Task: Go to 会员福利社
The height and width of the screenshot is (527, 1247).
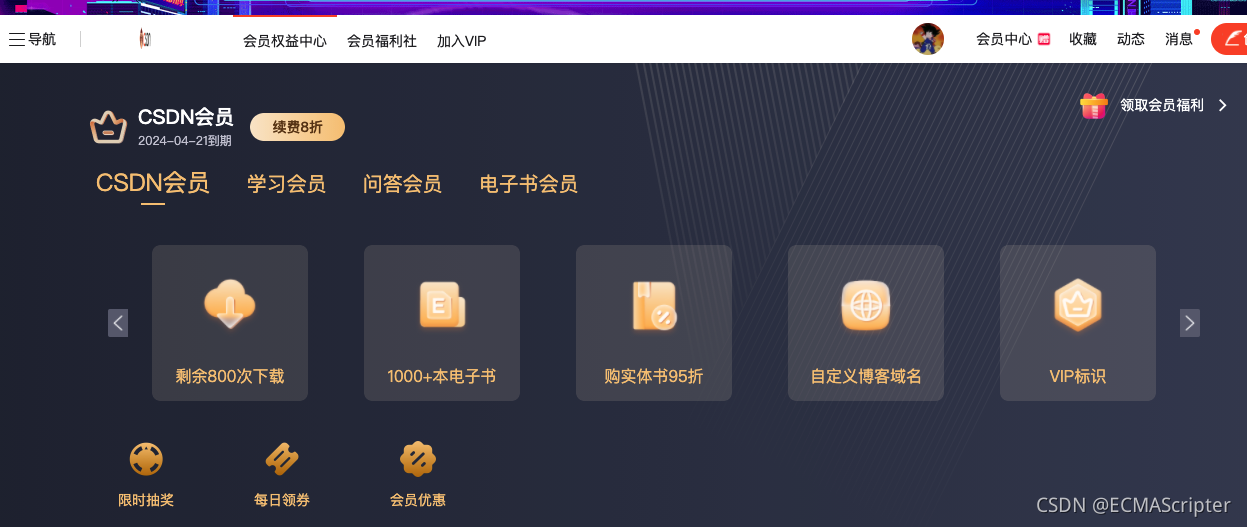Action: (382, 41)
